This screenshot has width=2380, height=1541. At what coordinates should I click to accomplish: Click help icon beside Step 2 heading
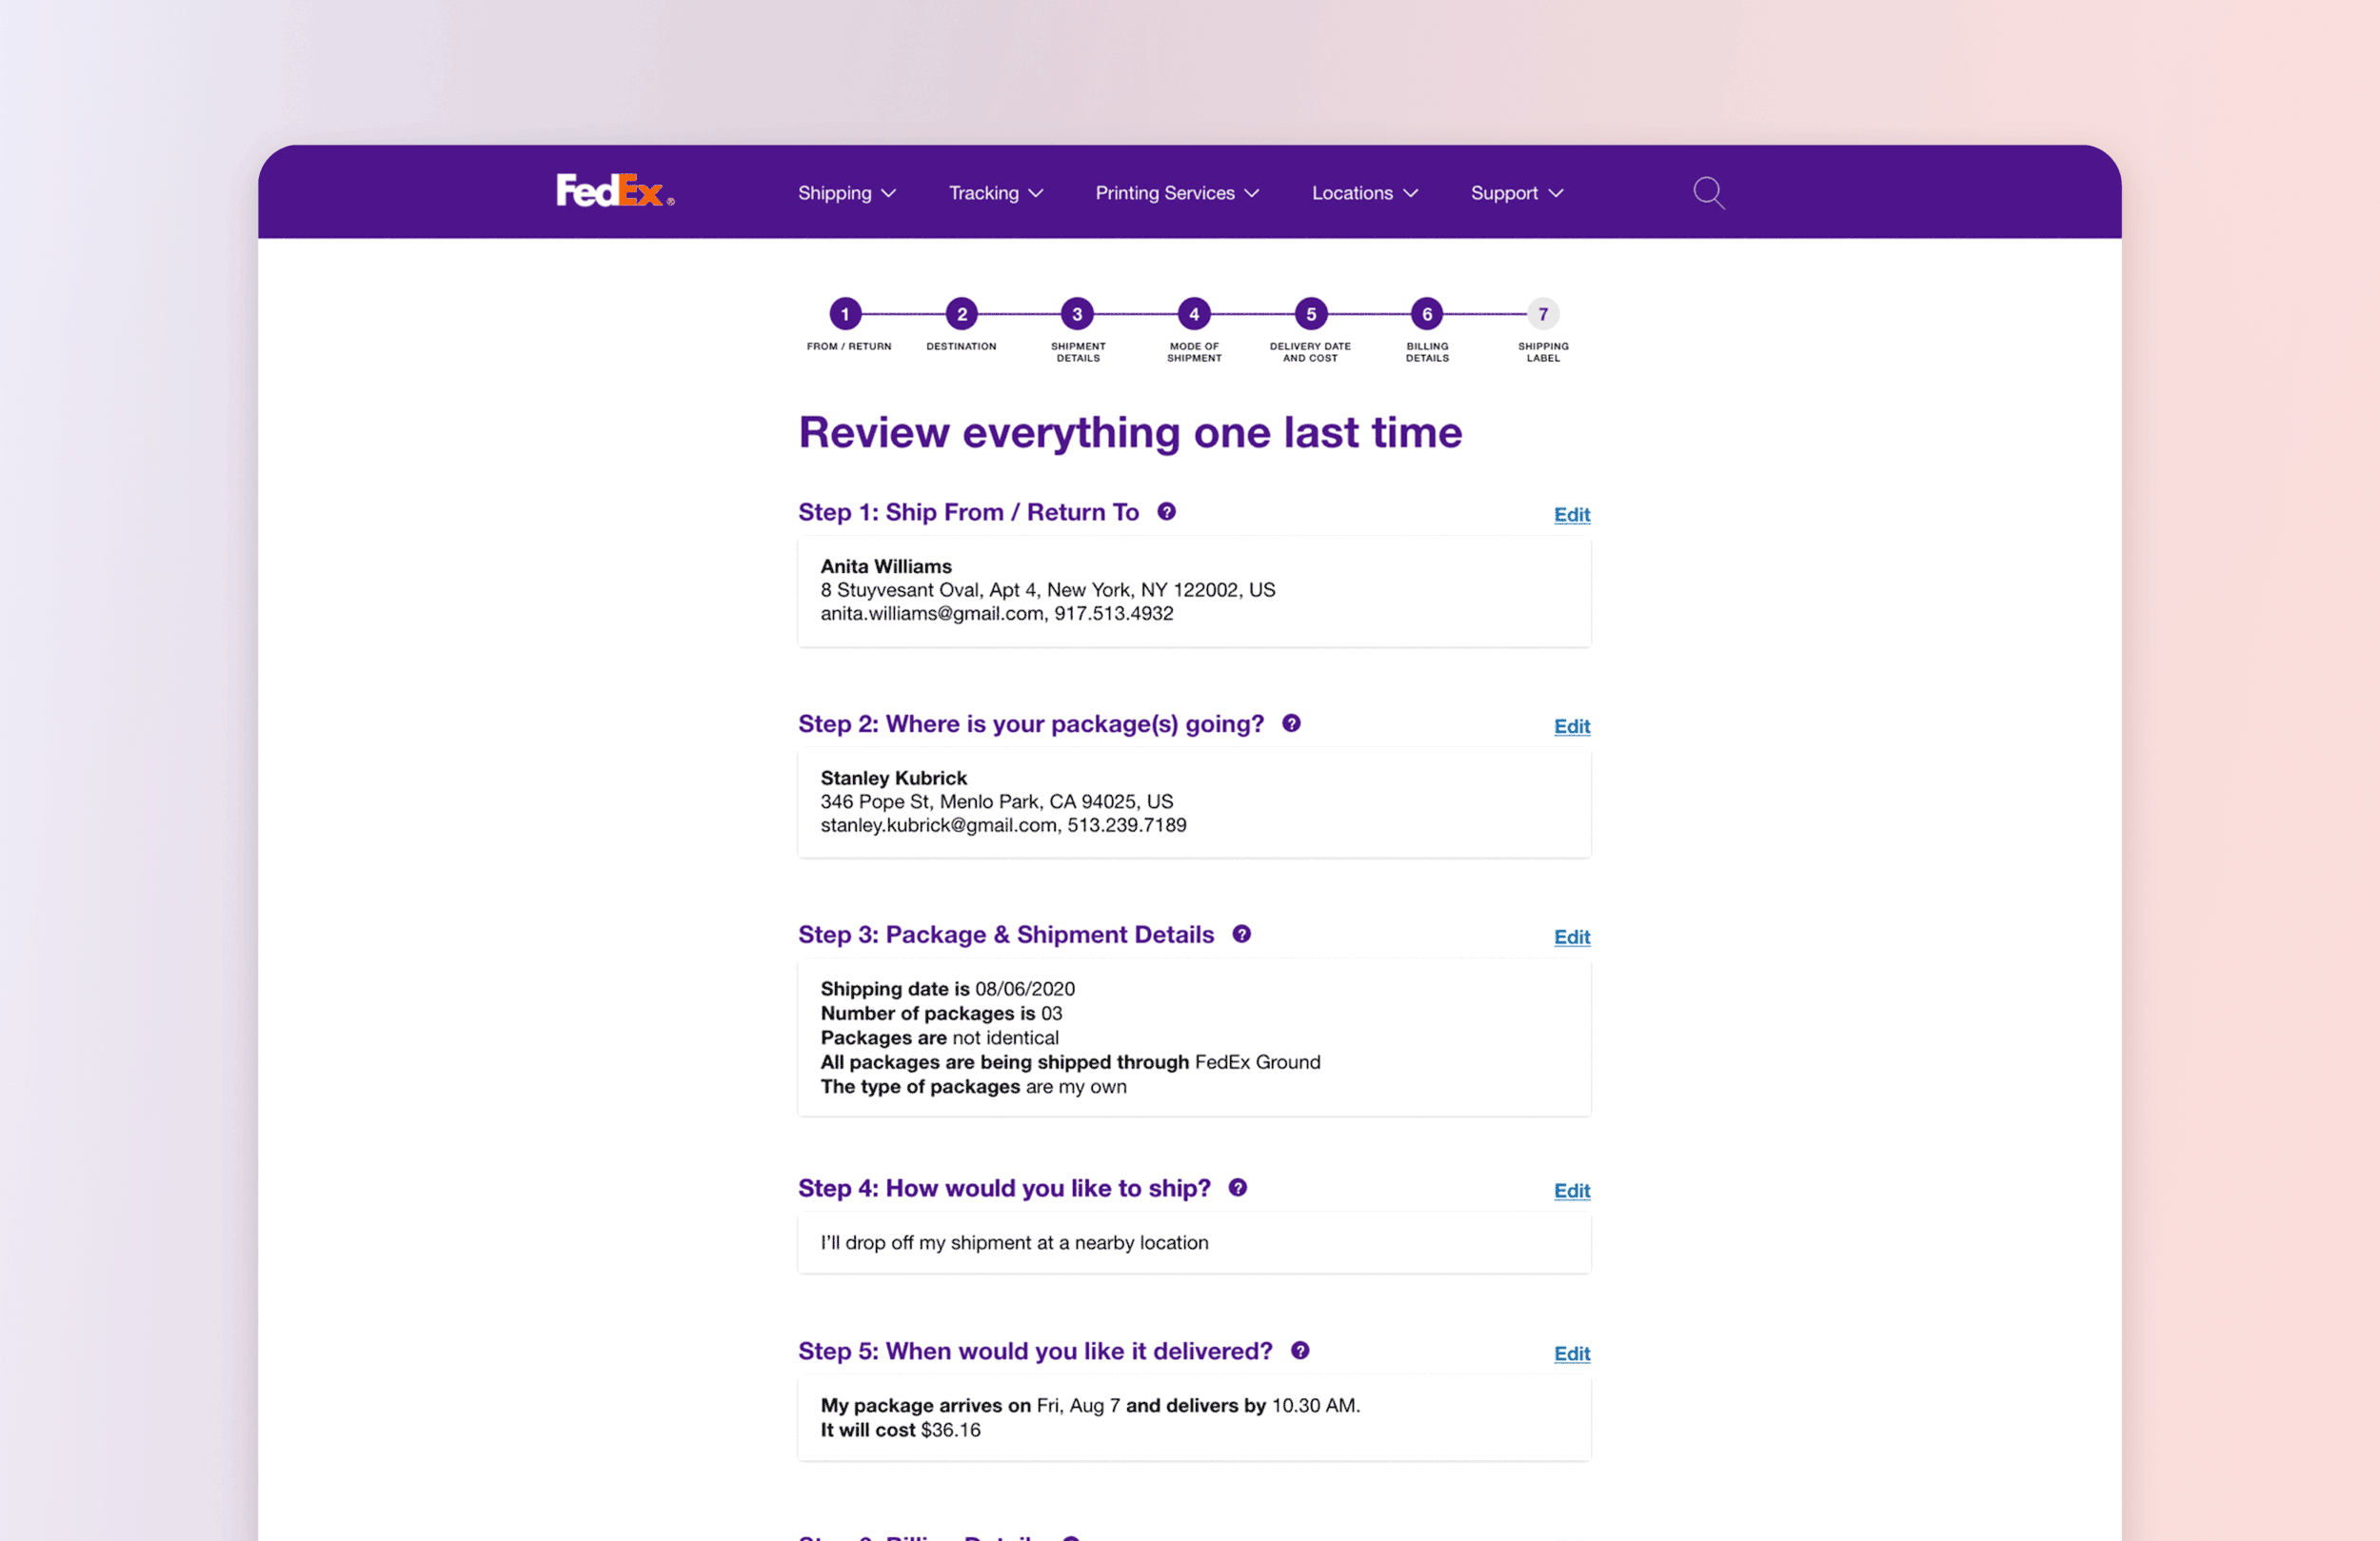(x=1291, y=723)
